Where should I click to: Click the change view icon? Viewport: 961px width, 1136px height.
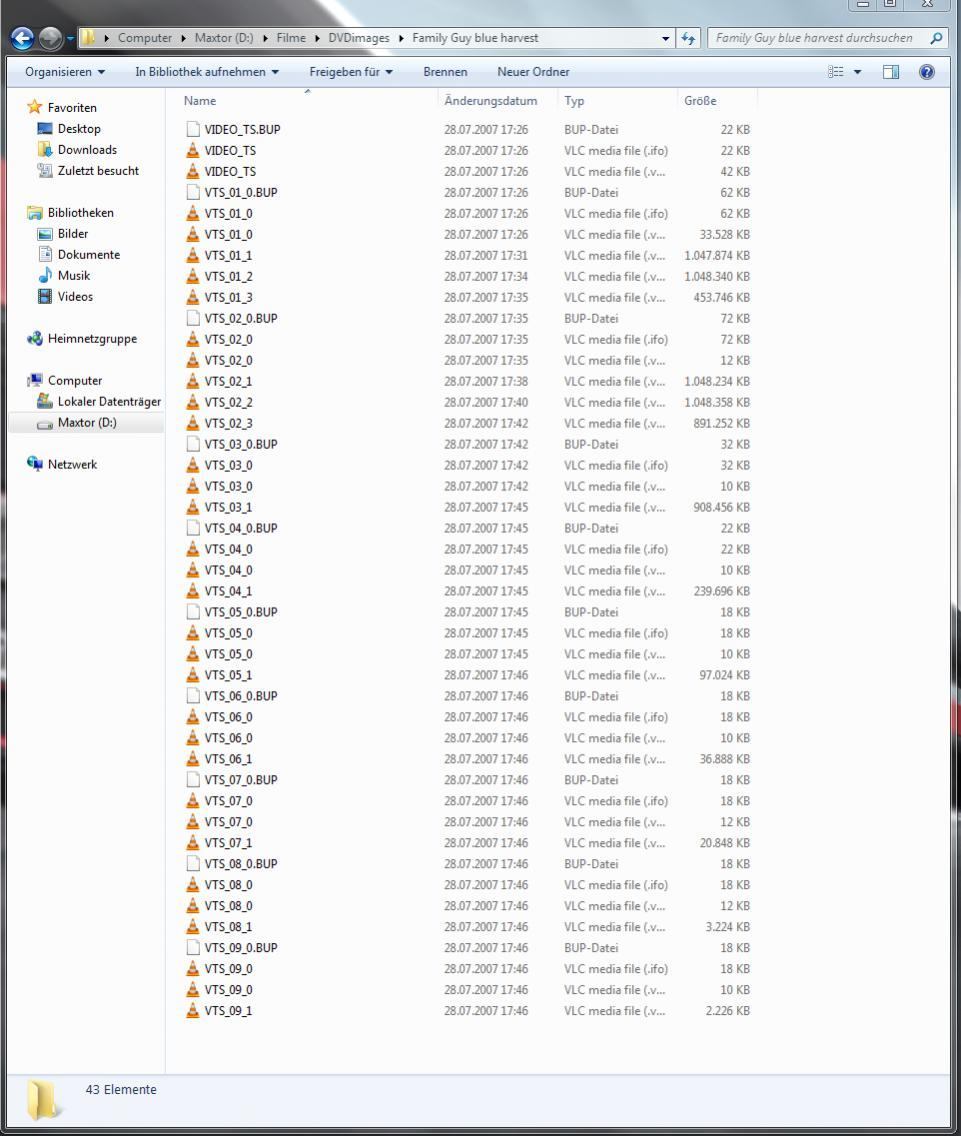tap(836, 72)
